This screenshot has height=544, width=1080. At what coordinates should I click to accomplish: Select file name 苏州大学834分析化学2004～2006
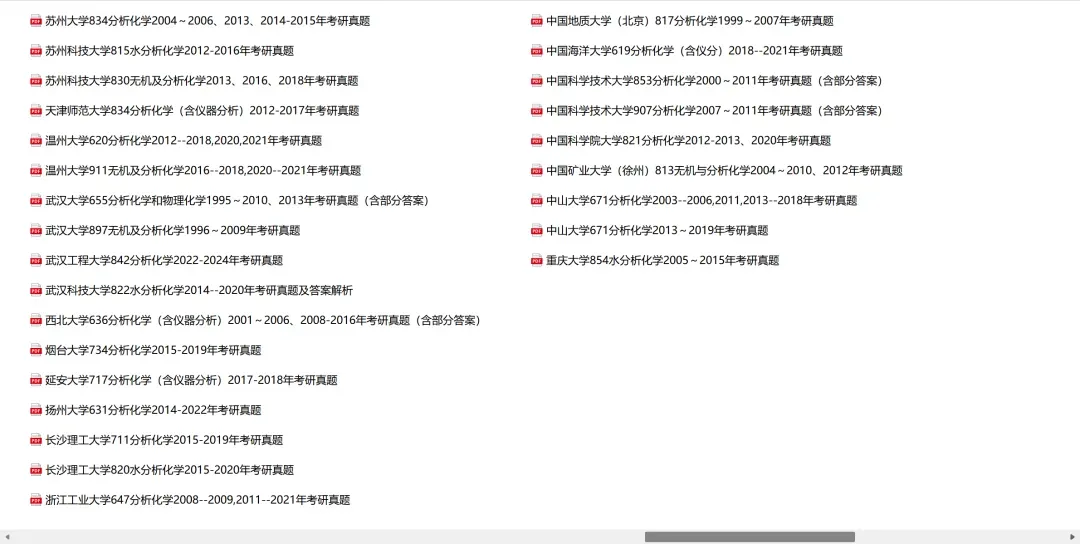point(207,21)
